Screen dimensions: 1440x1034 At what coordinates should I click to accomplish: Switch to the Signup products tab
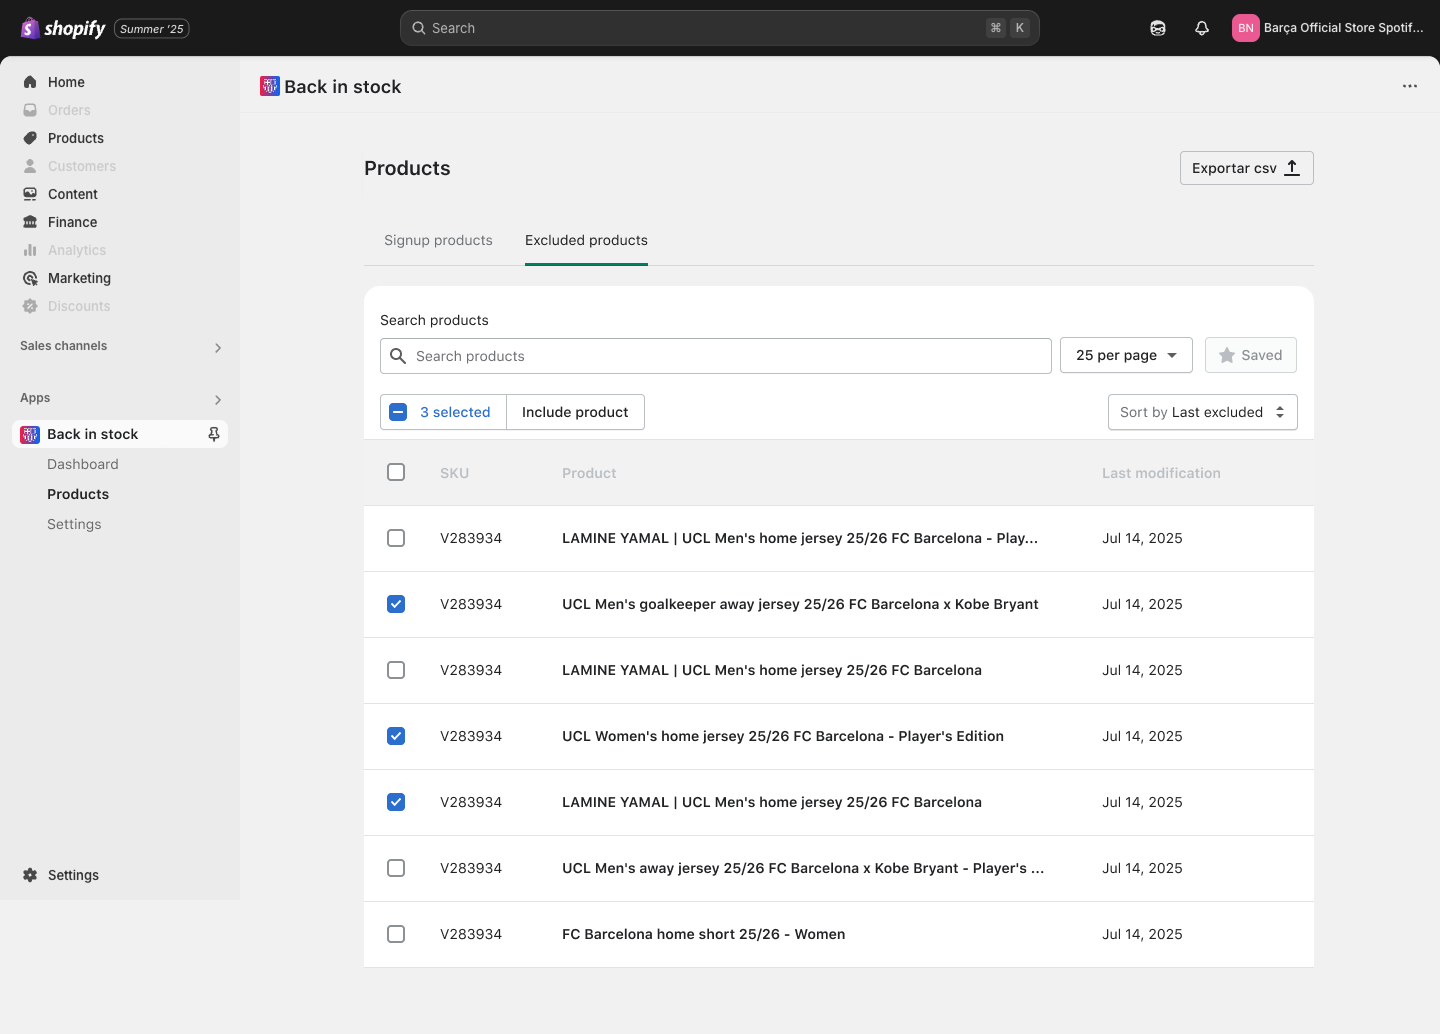[x=438, y=240]
